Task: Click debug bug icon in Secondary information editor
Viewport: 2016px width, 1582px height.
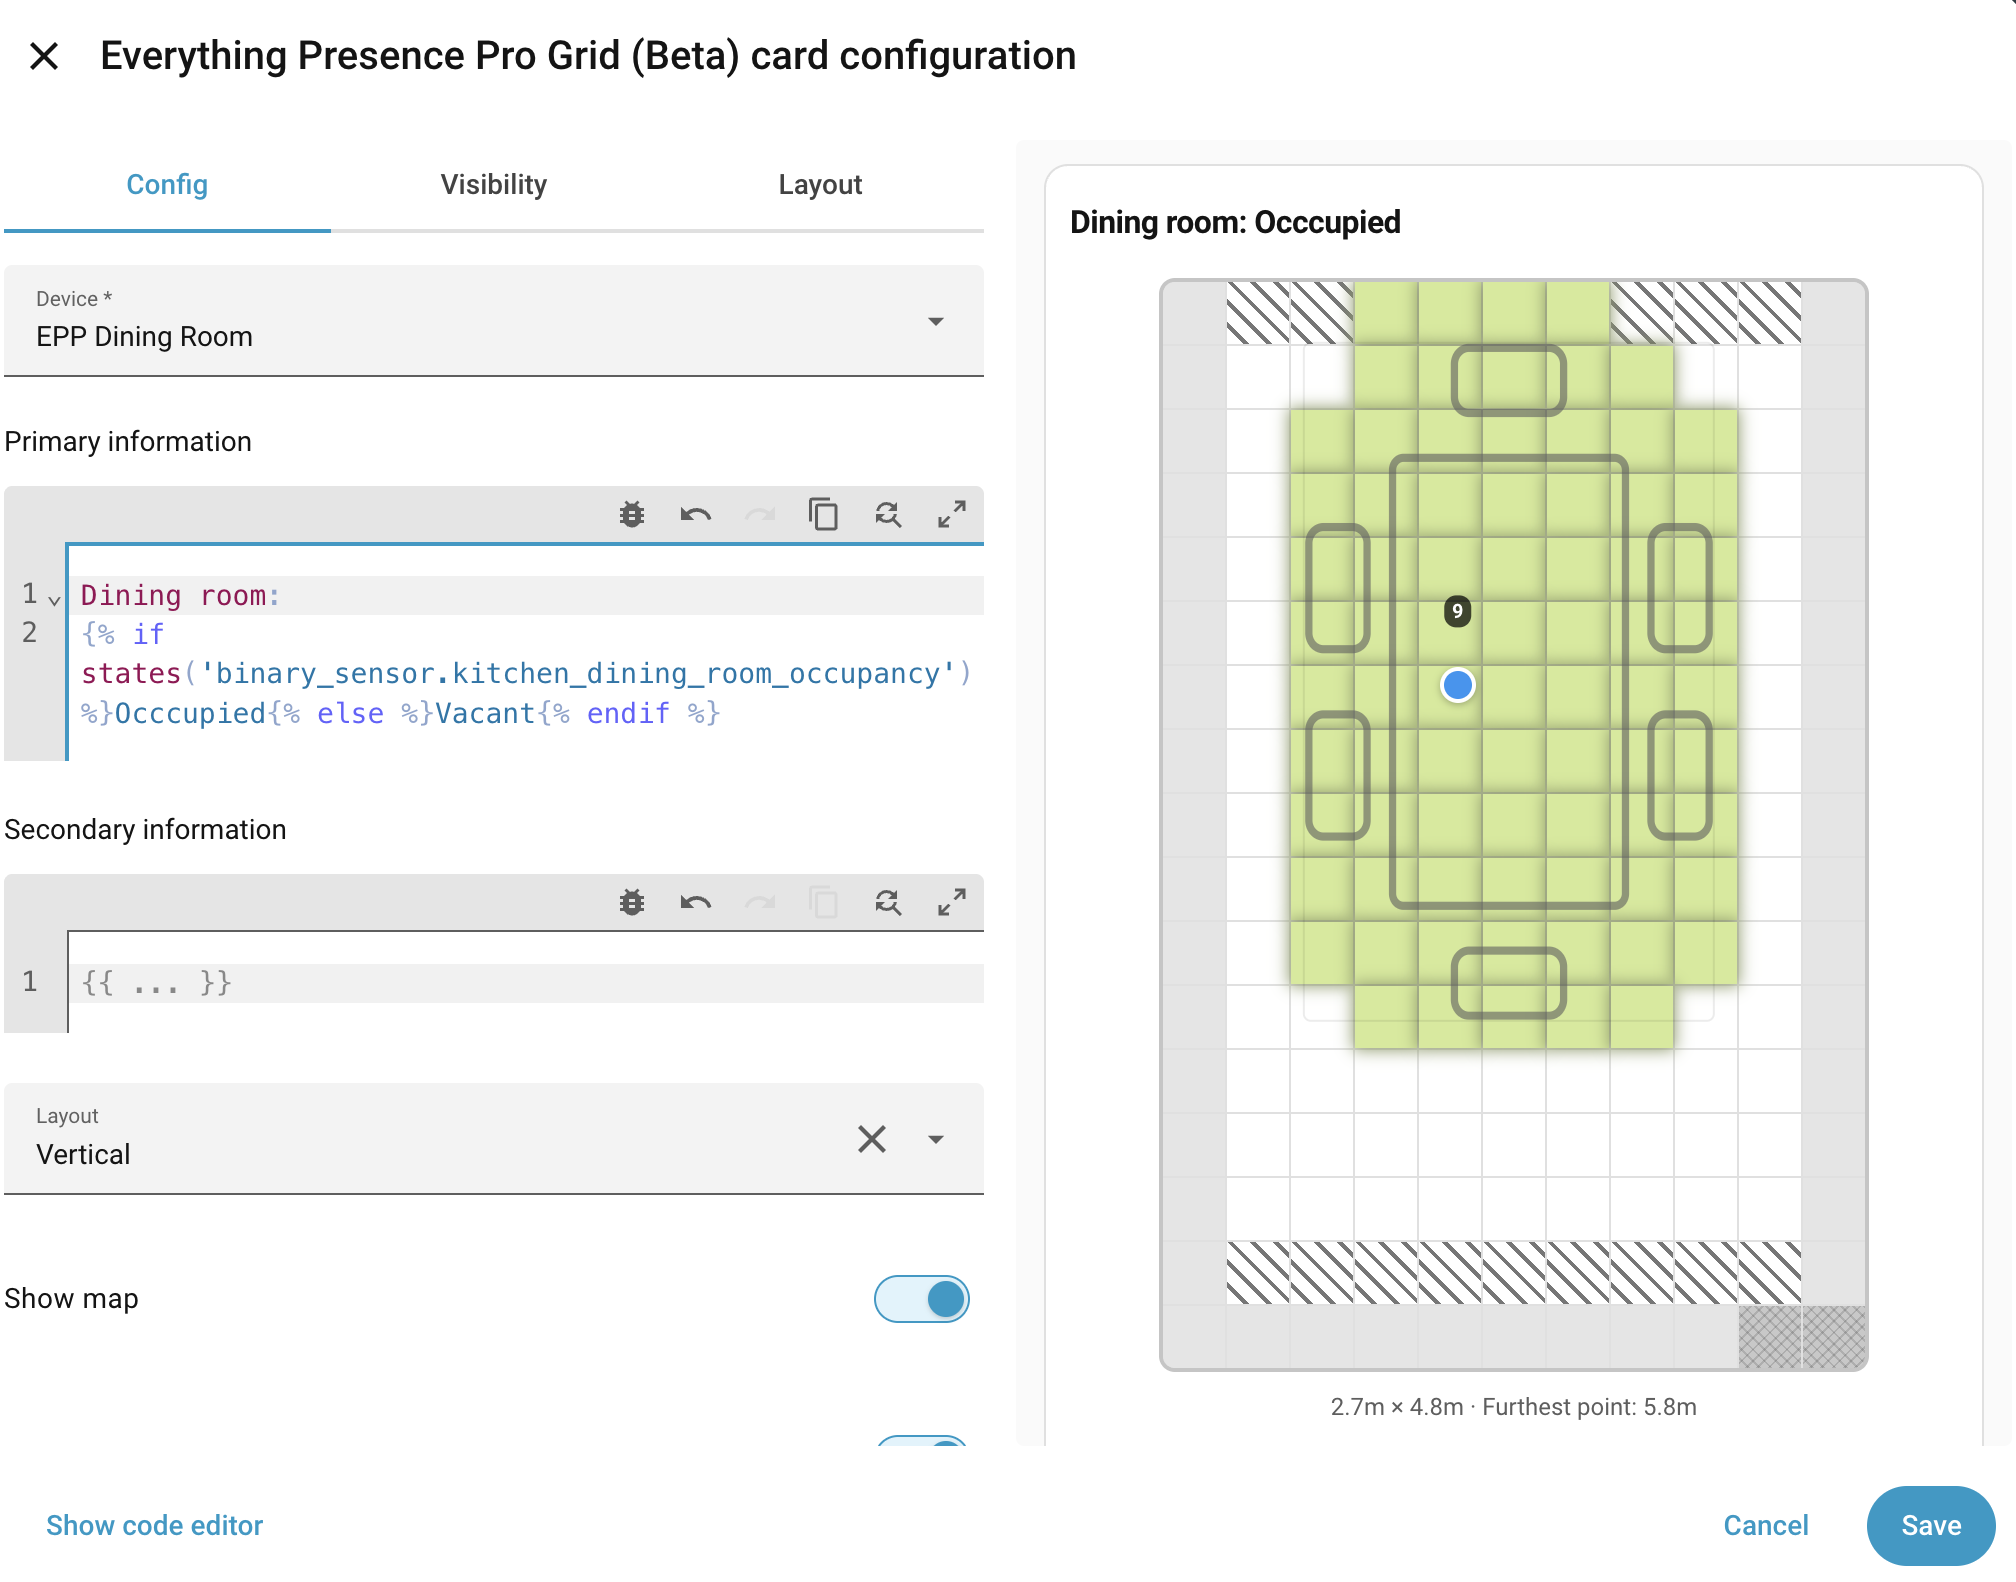Action: (632, 903)
